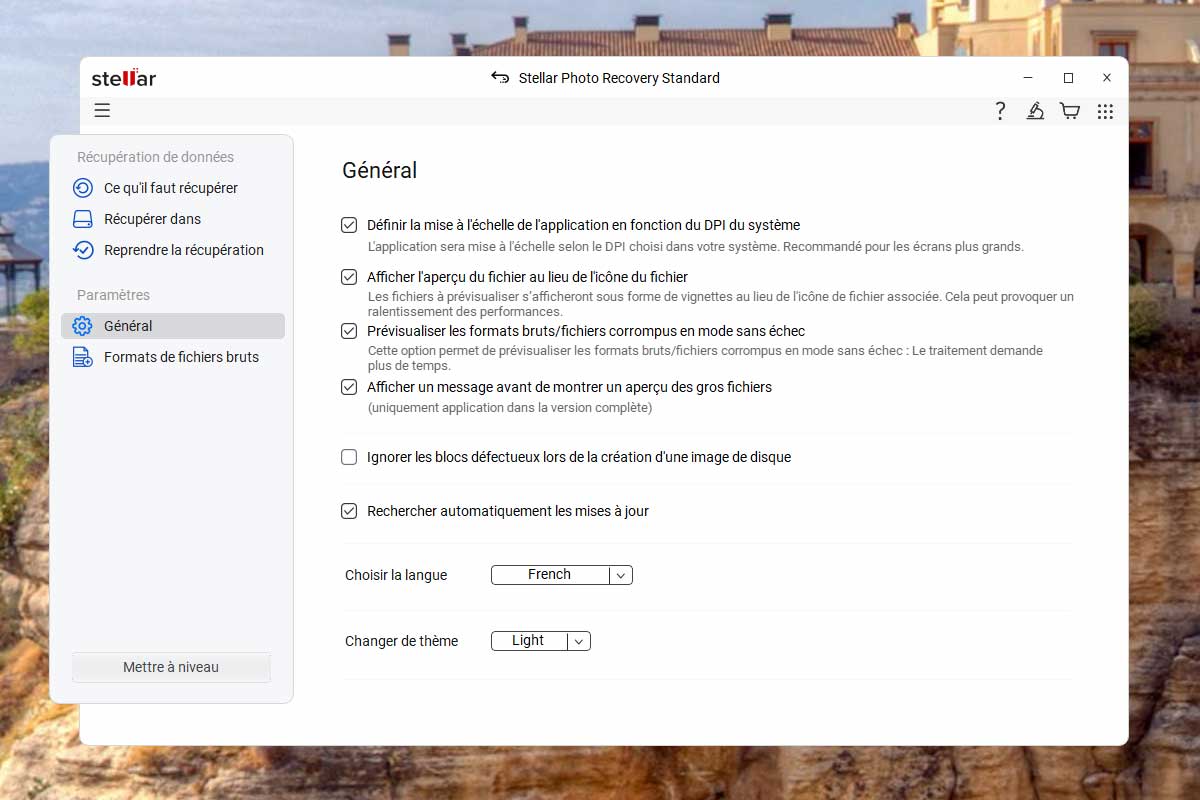Select Récupérer dans in sidebar

click(152, 219)
